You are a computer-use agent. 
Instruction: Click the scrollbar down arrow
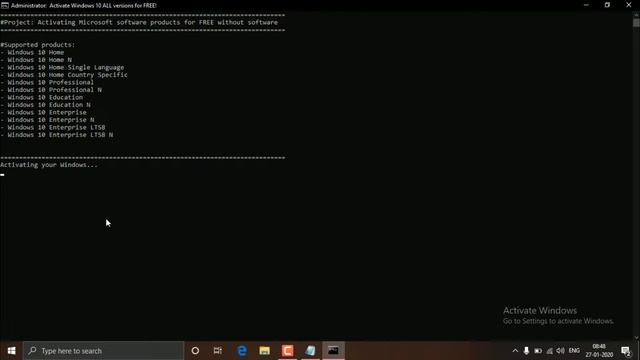[636, 338]
